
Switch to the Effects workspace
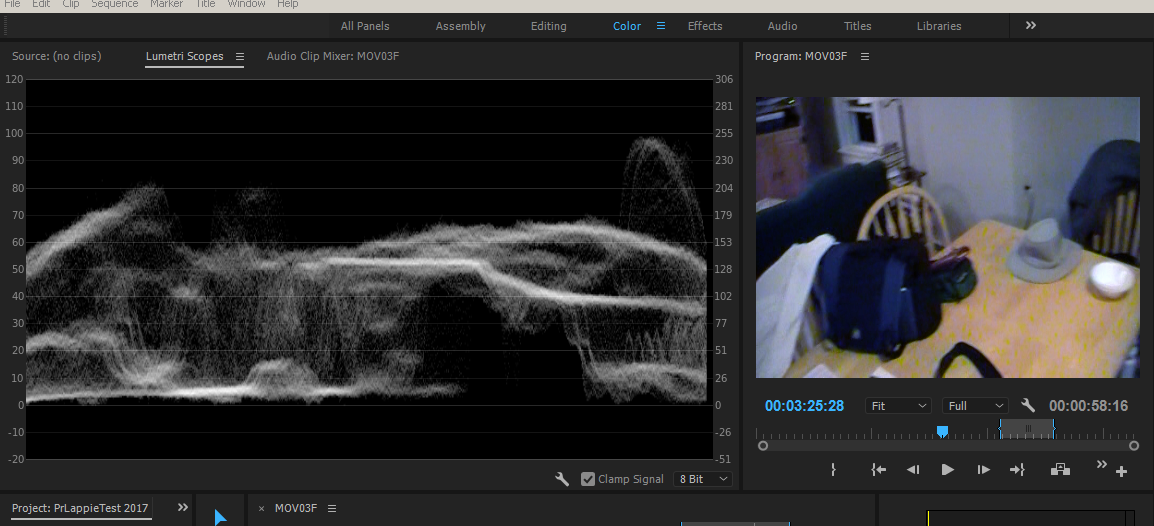tap(705, 26)
